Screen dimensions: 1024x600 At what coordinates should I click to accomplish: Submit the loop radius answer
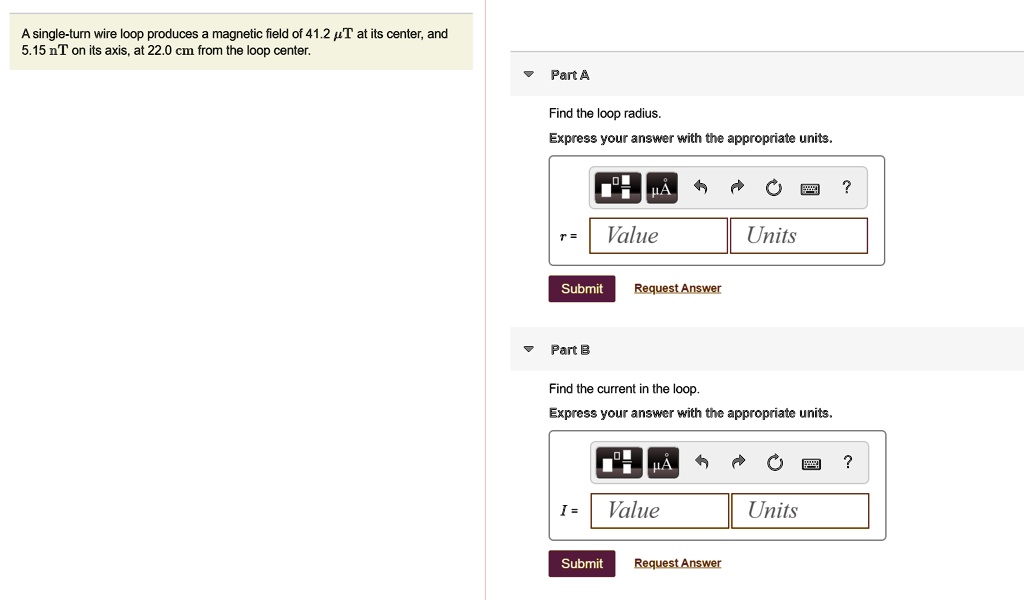coord(581,289)
